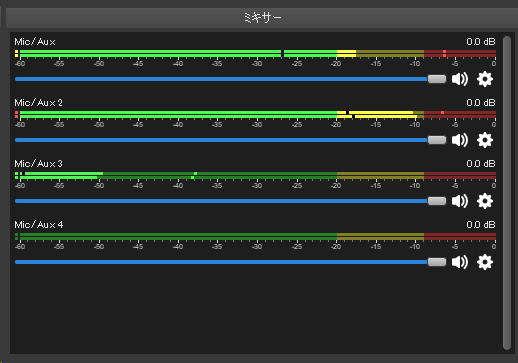Viewport: 518px width, 363px height.
Task: Click the mixer panel vertical scrollbar
Action: pyautogui.click(x=507, y=193)
